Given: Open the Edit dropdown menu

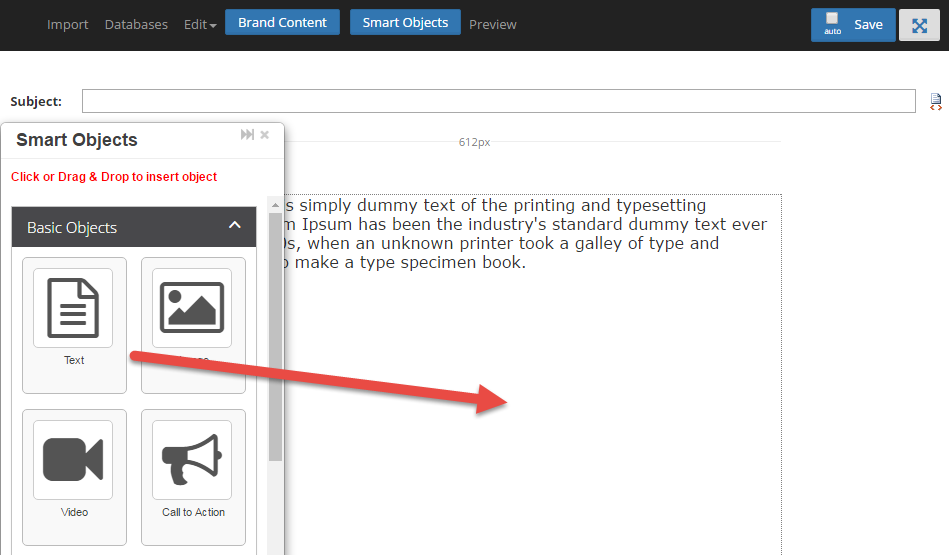Looking at the screenshot, I should point(200,24).
